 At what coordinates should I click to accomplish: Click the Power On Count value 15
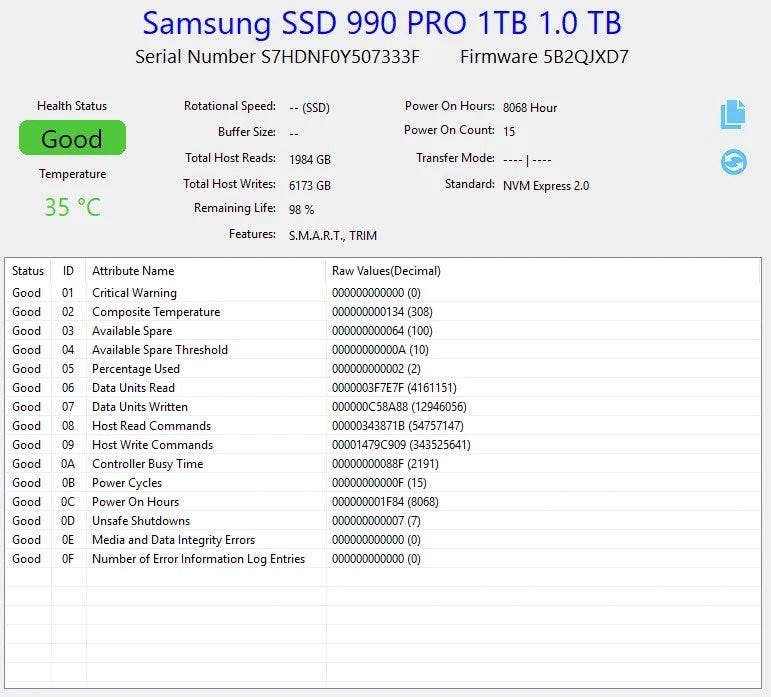(509, 131)
